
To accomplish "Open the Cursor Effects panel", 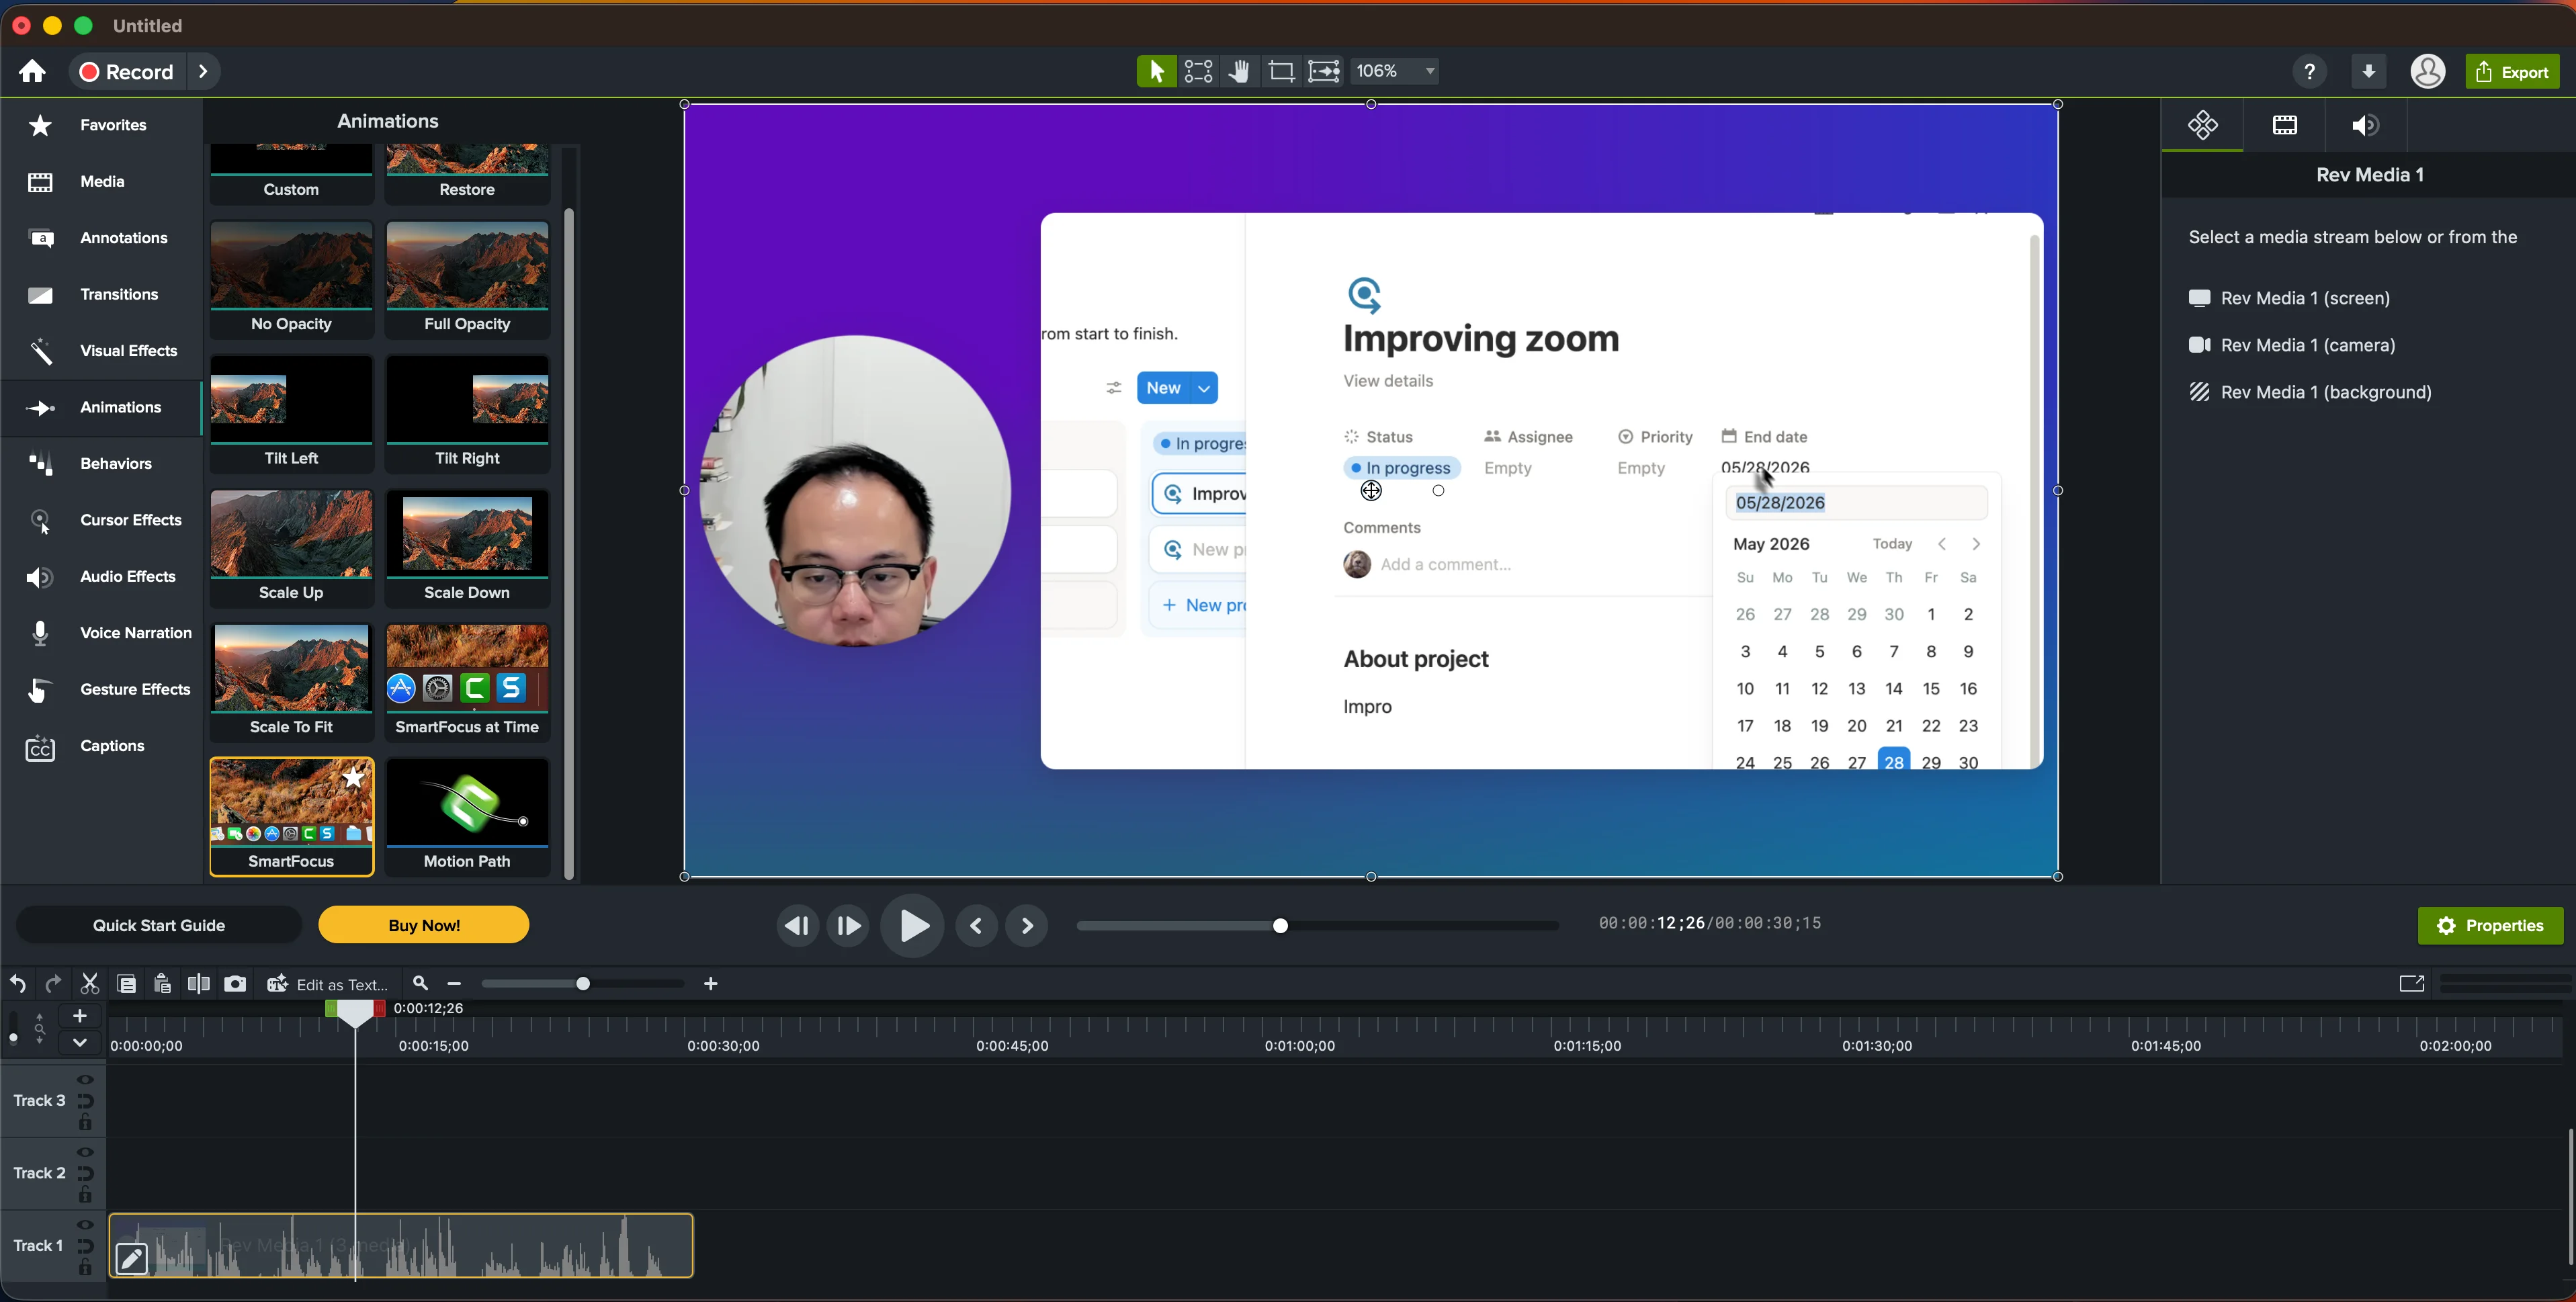I will click(102, 521).
